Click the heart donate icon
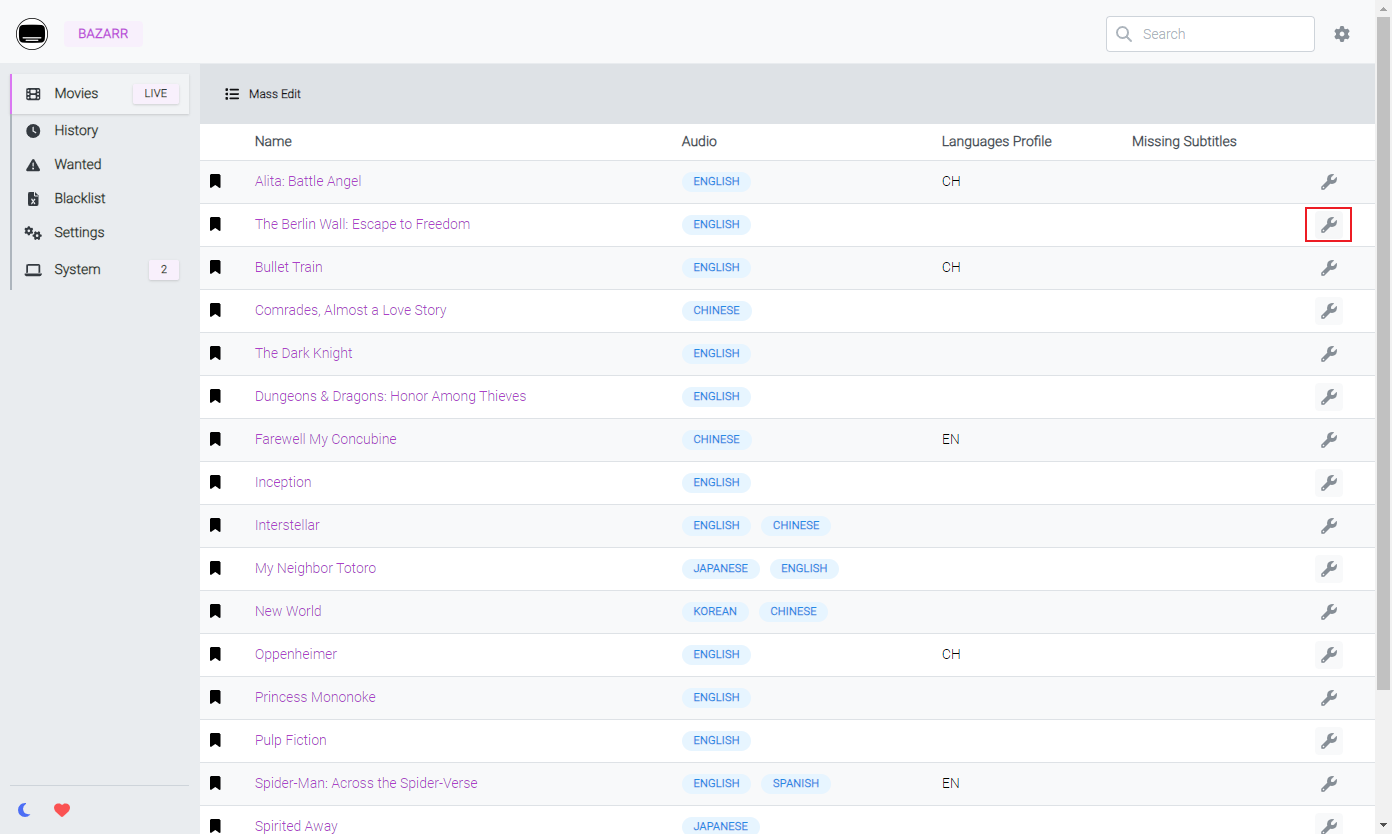This screenshot has height=834, width=1392. click(62, 810)
